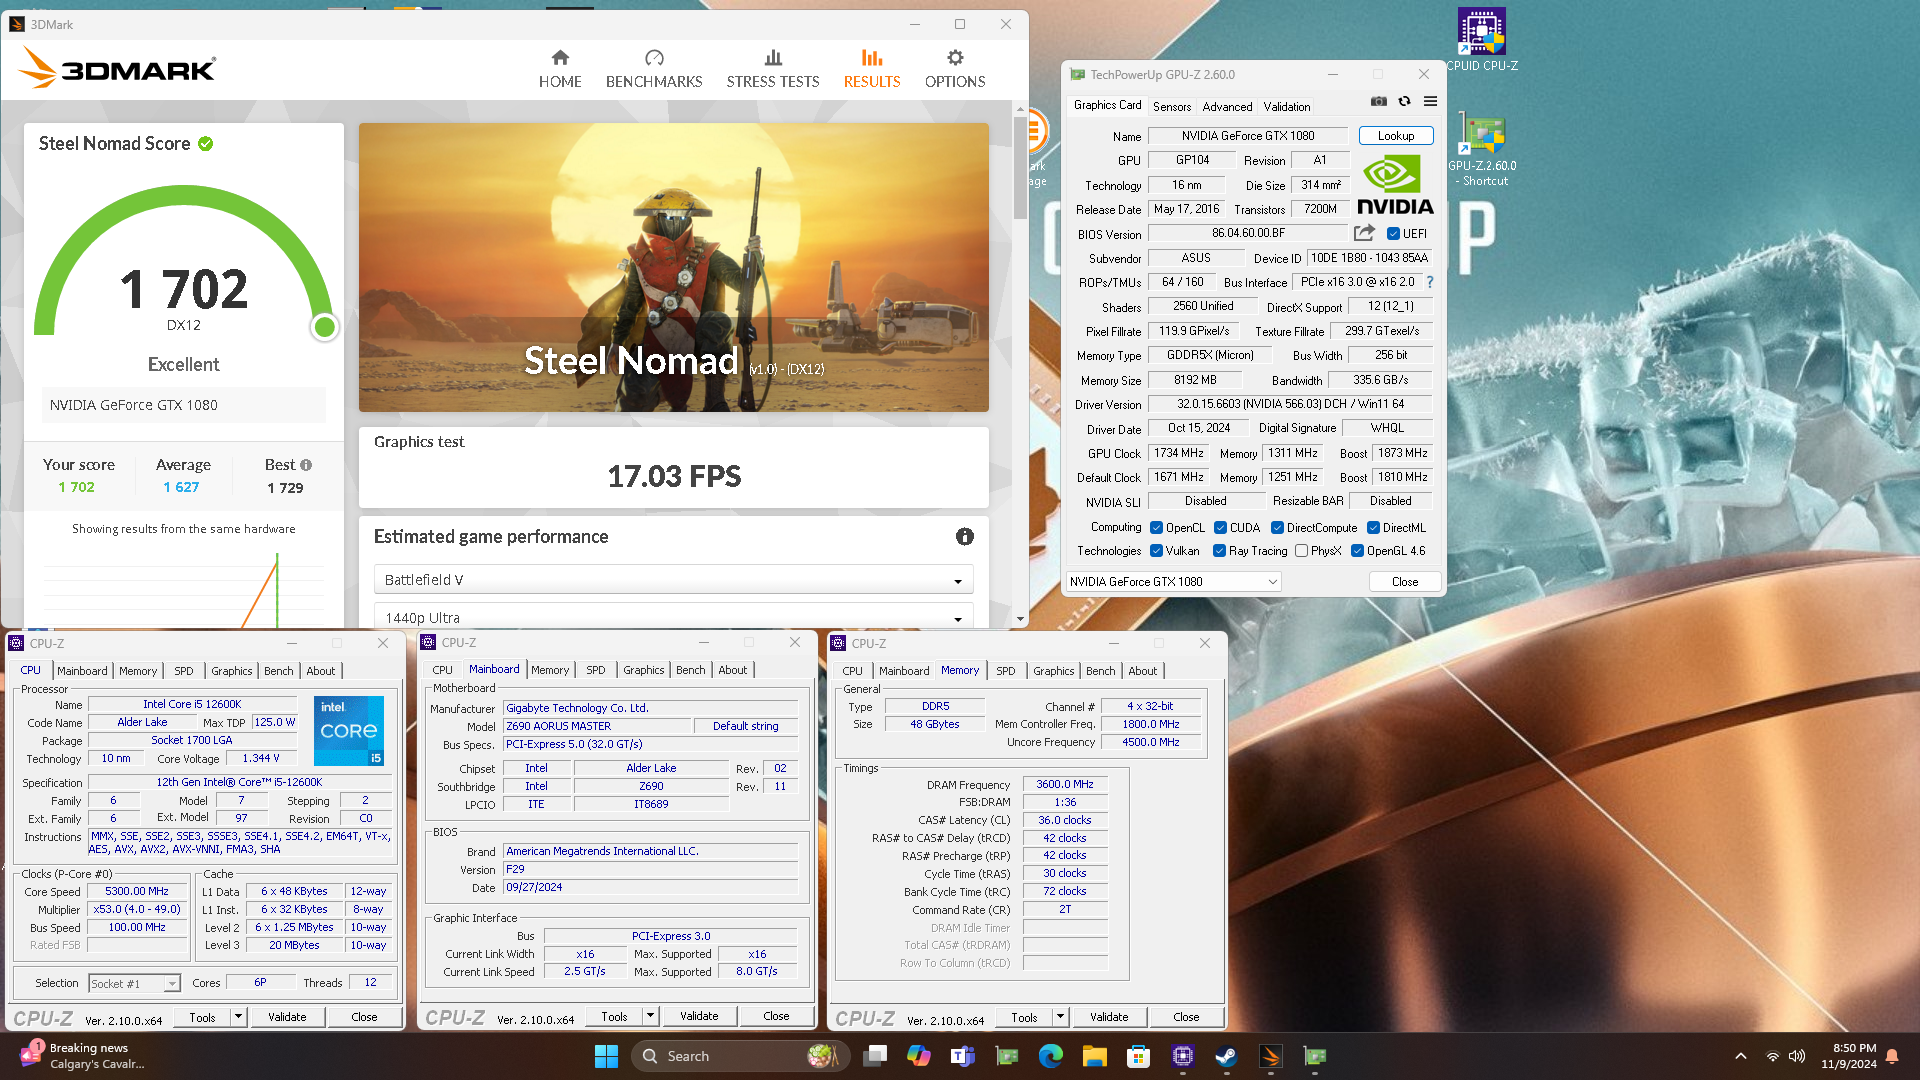Open Bench tab in CPU-Z CPU window
This screenshot has height=1080, width=1920.
[x=279, y=671]
